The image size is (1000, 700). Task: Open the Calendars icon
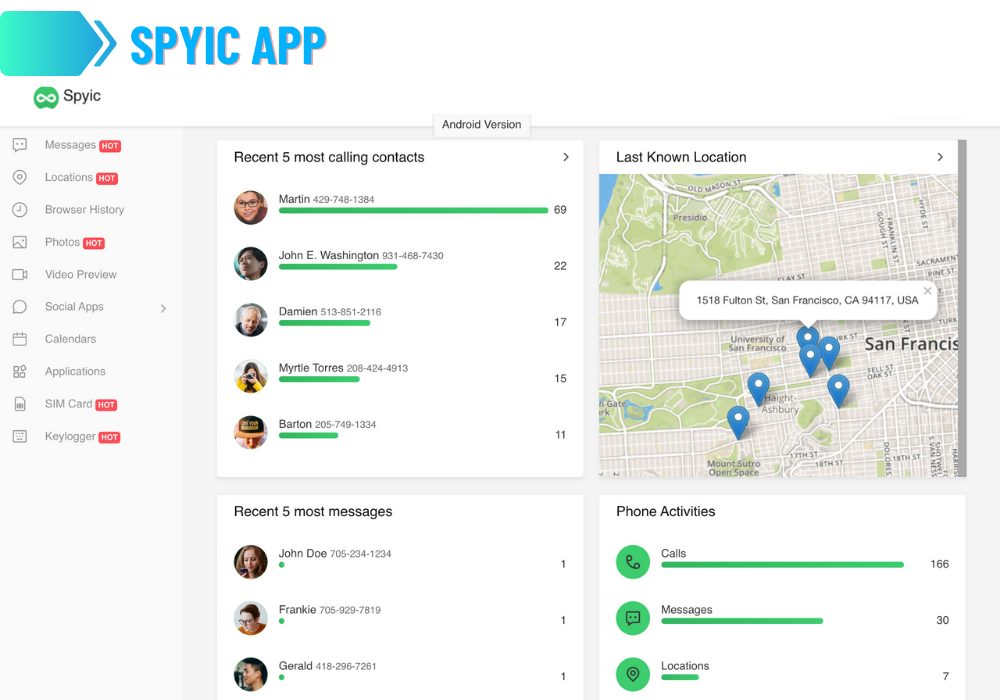click(19, 339)
